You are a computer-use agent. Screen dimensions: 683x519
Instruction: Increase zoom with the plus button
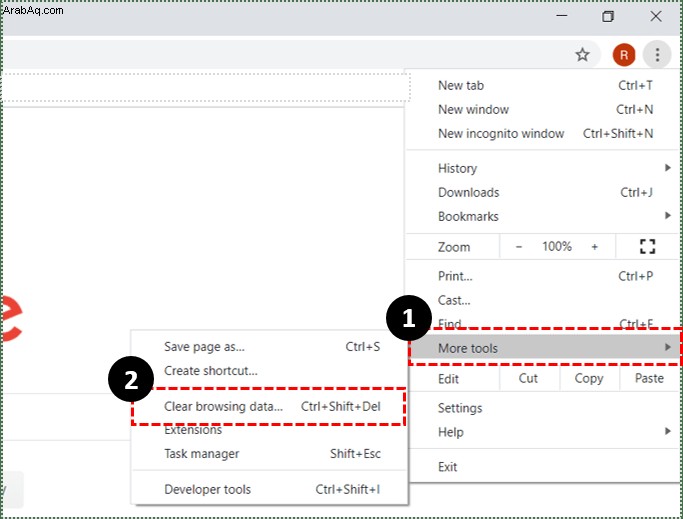coord(595,247)
